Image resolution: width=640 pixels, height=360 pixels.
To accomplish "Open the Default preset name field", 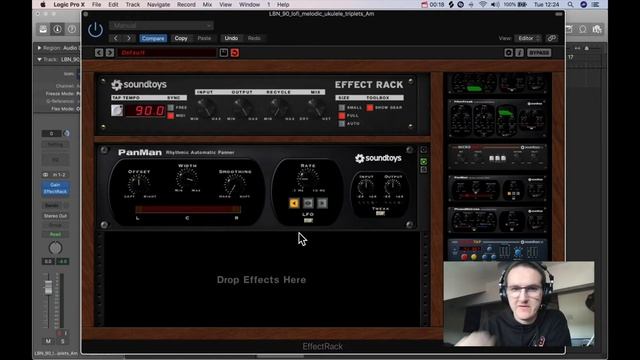I will pyautogui.click(x=167, y=53).
